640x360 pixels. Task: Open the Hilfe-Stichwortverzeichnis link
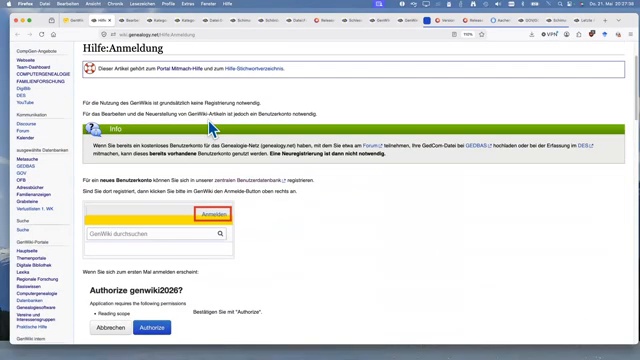[254, 69]
